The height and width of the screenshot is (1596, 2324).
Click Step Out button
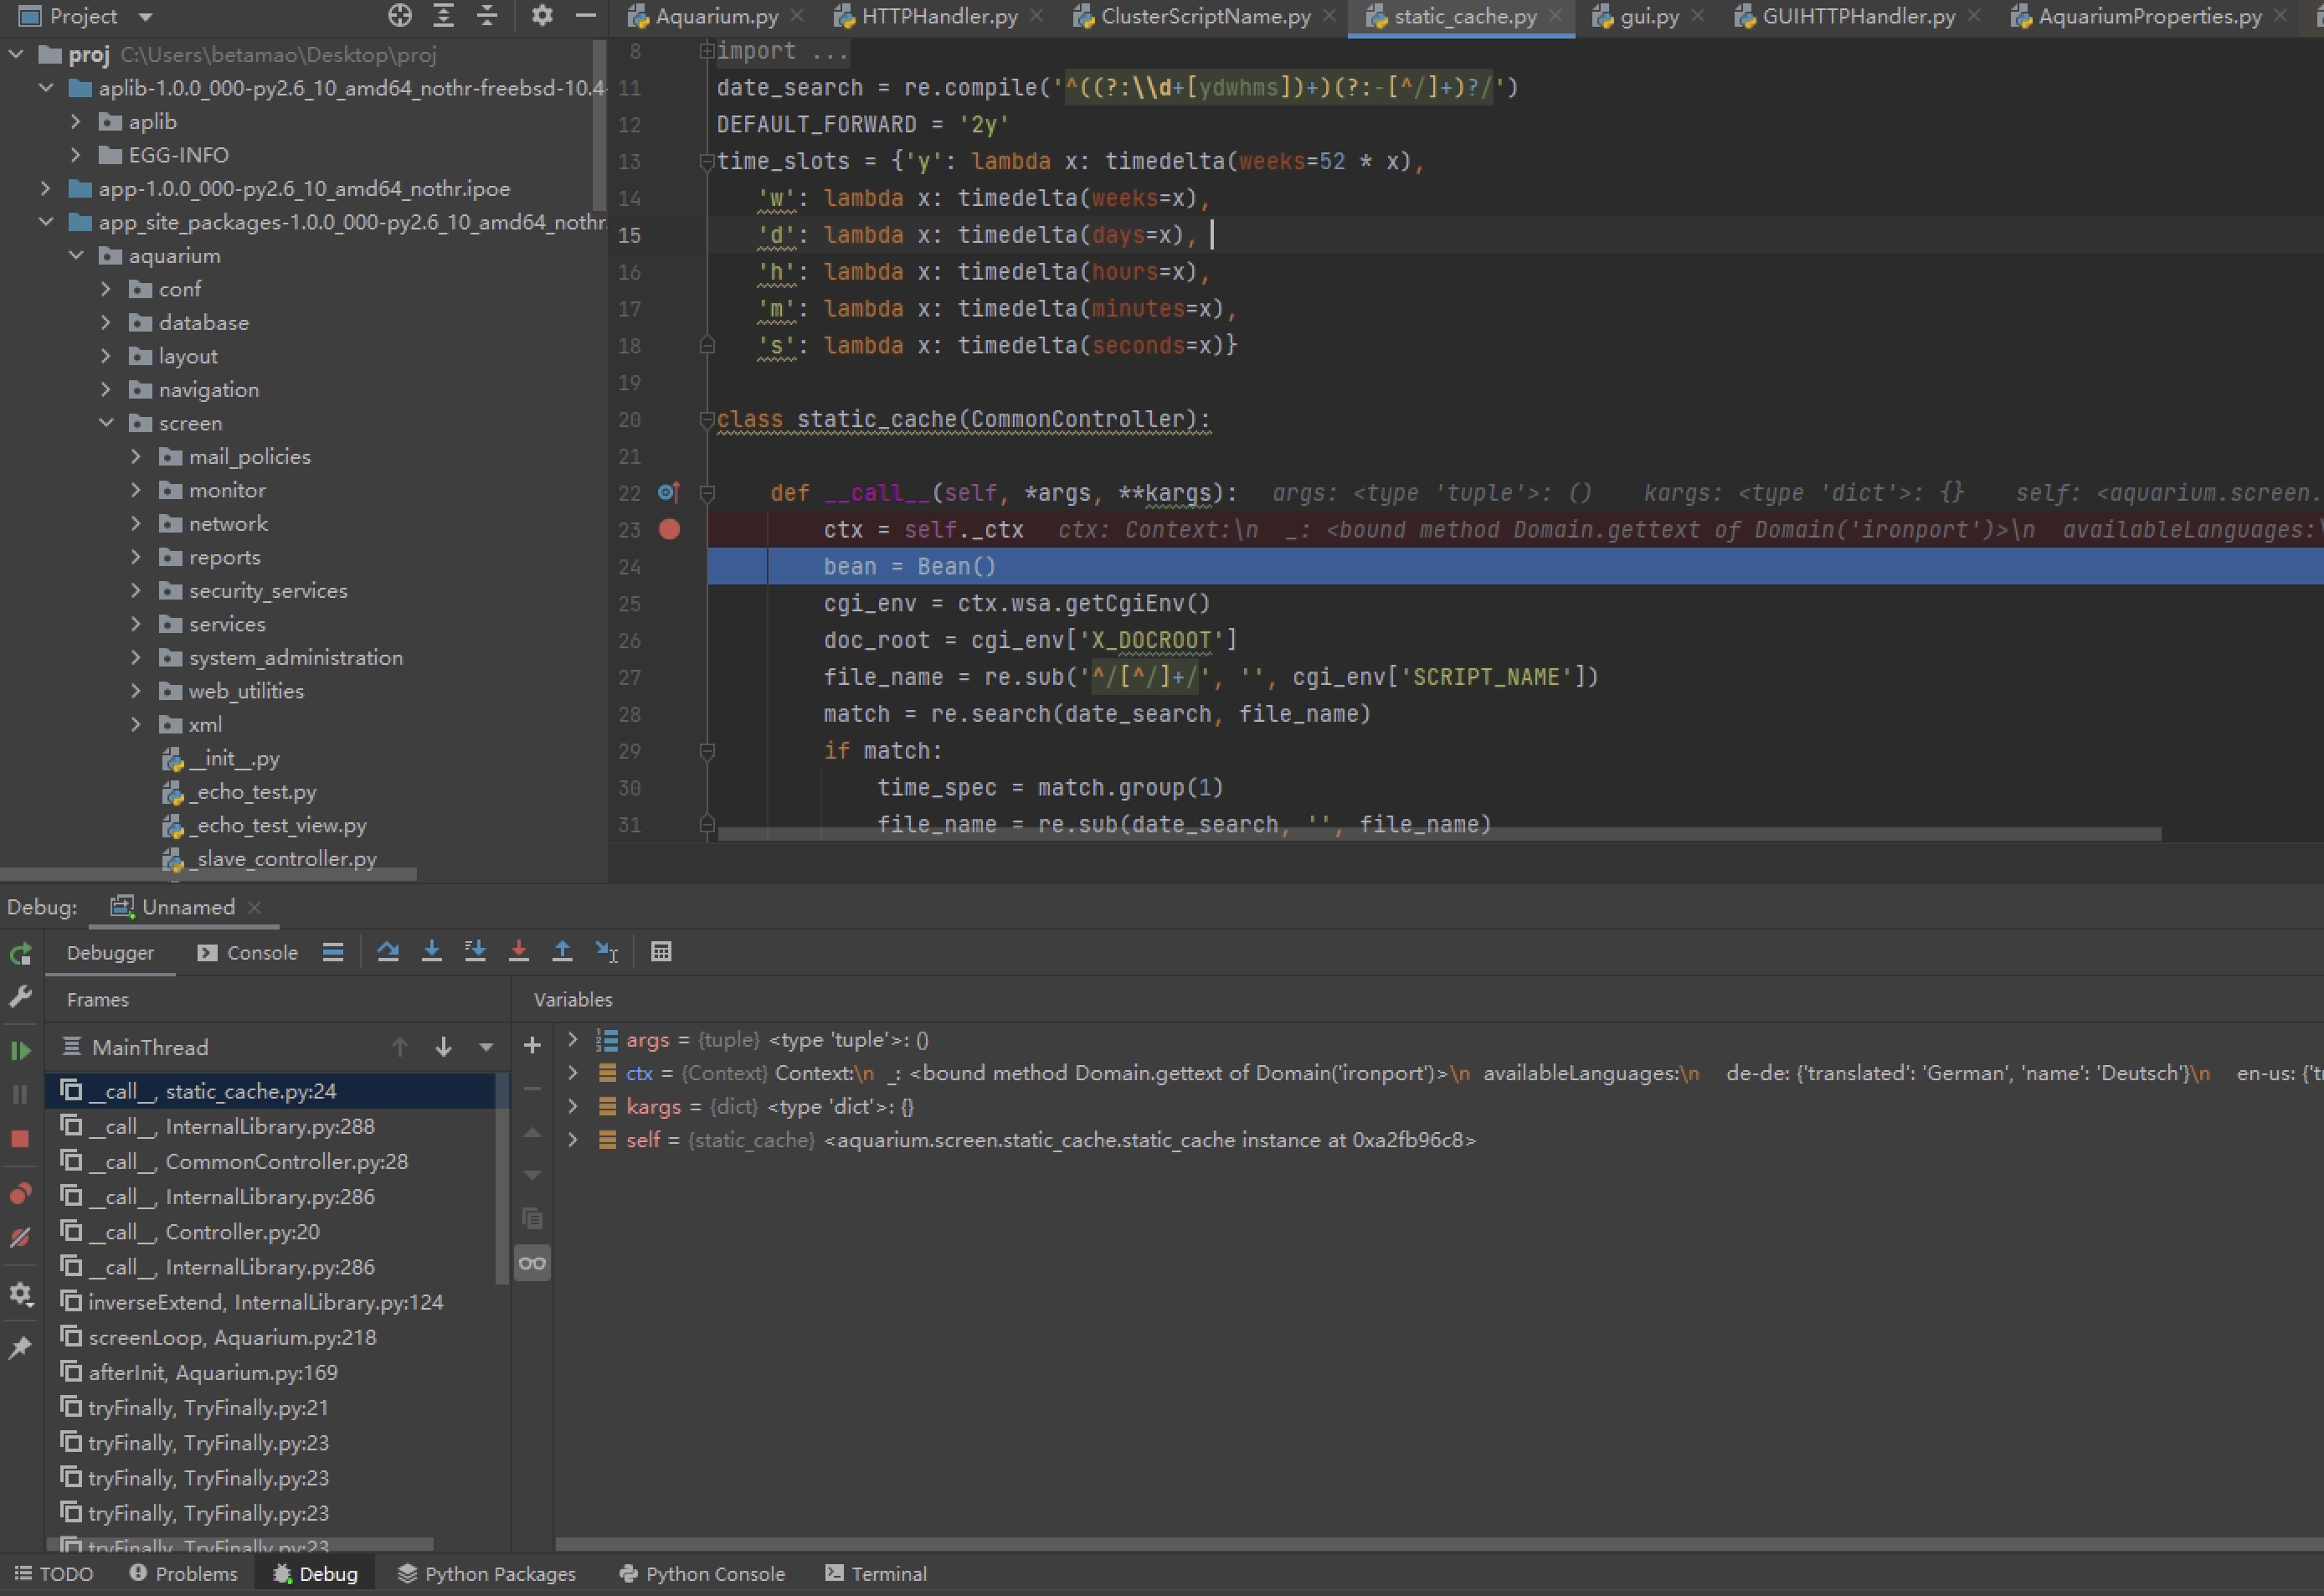point(563,952)
